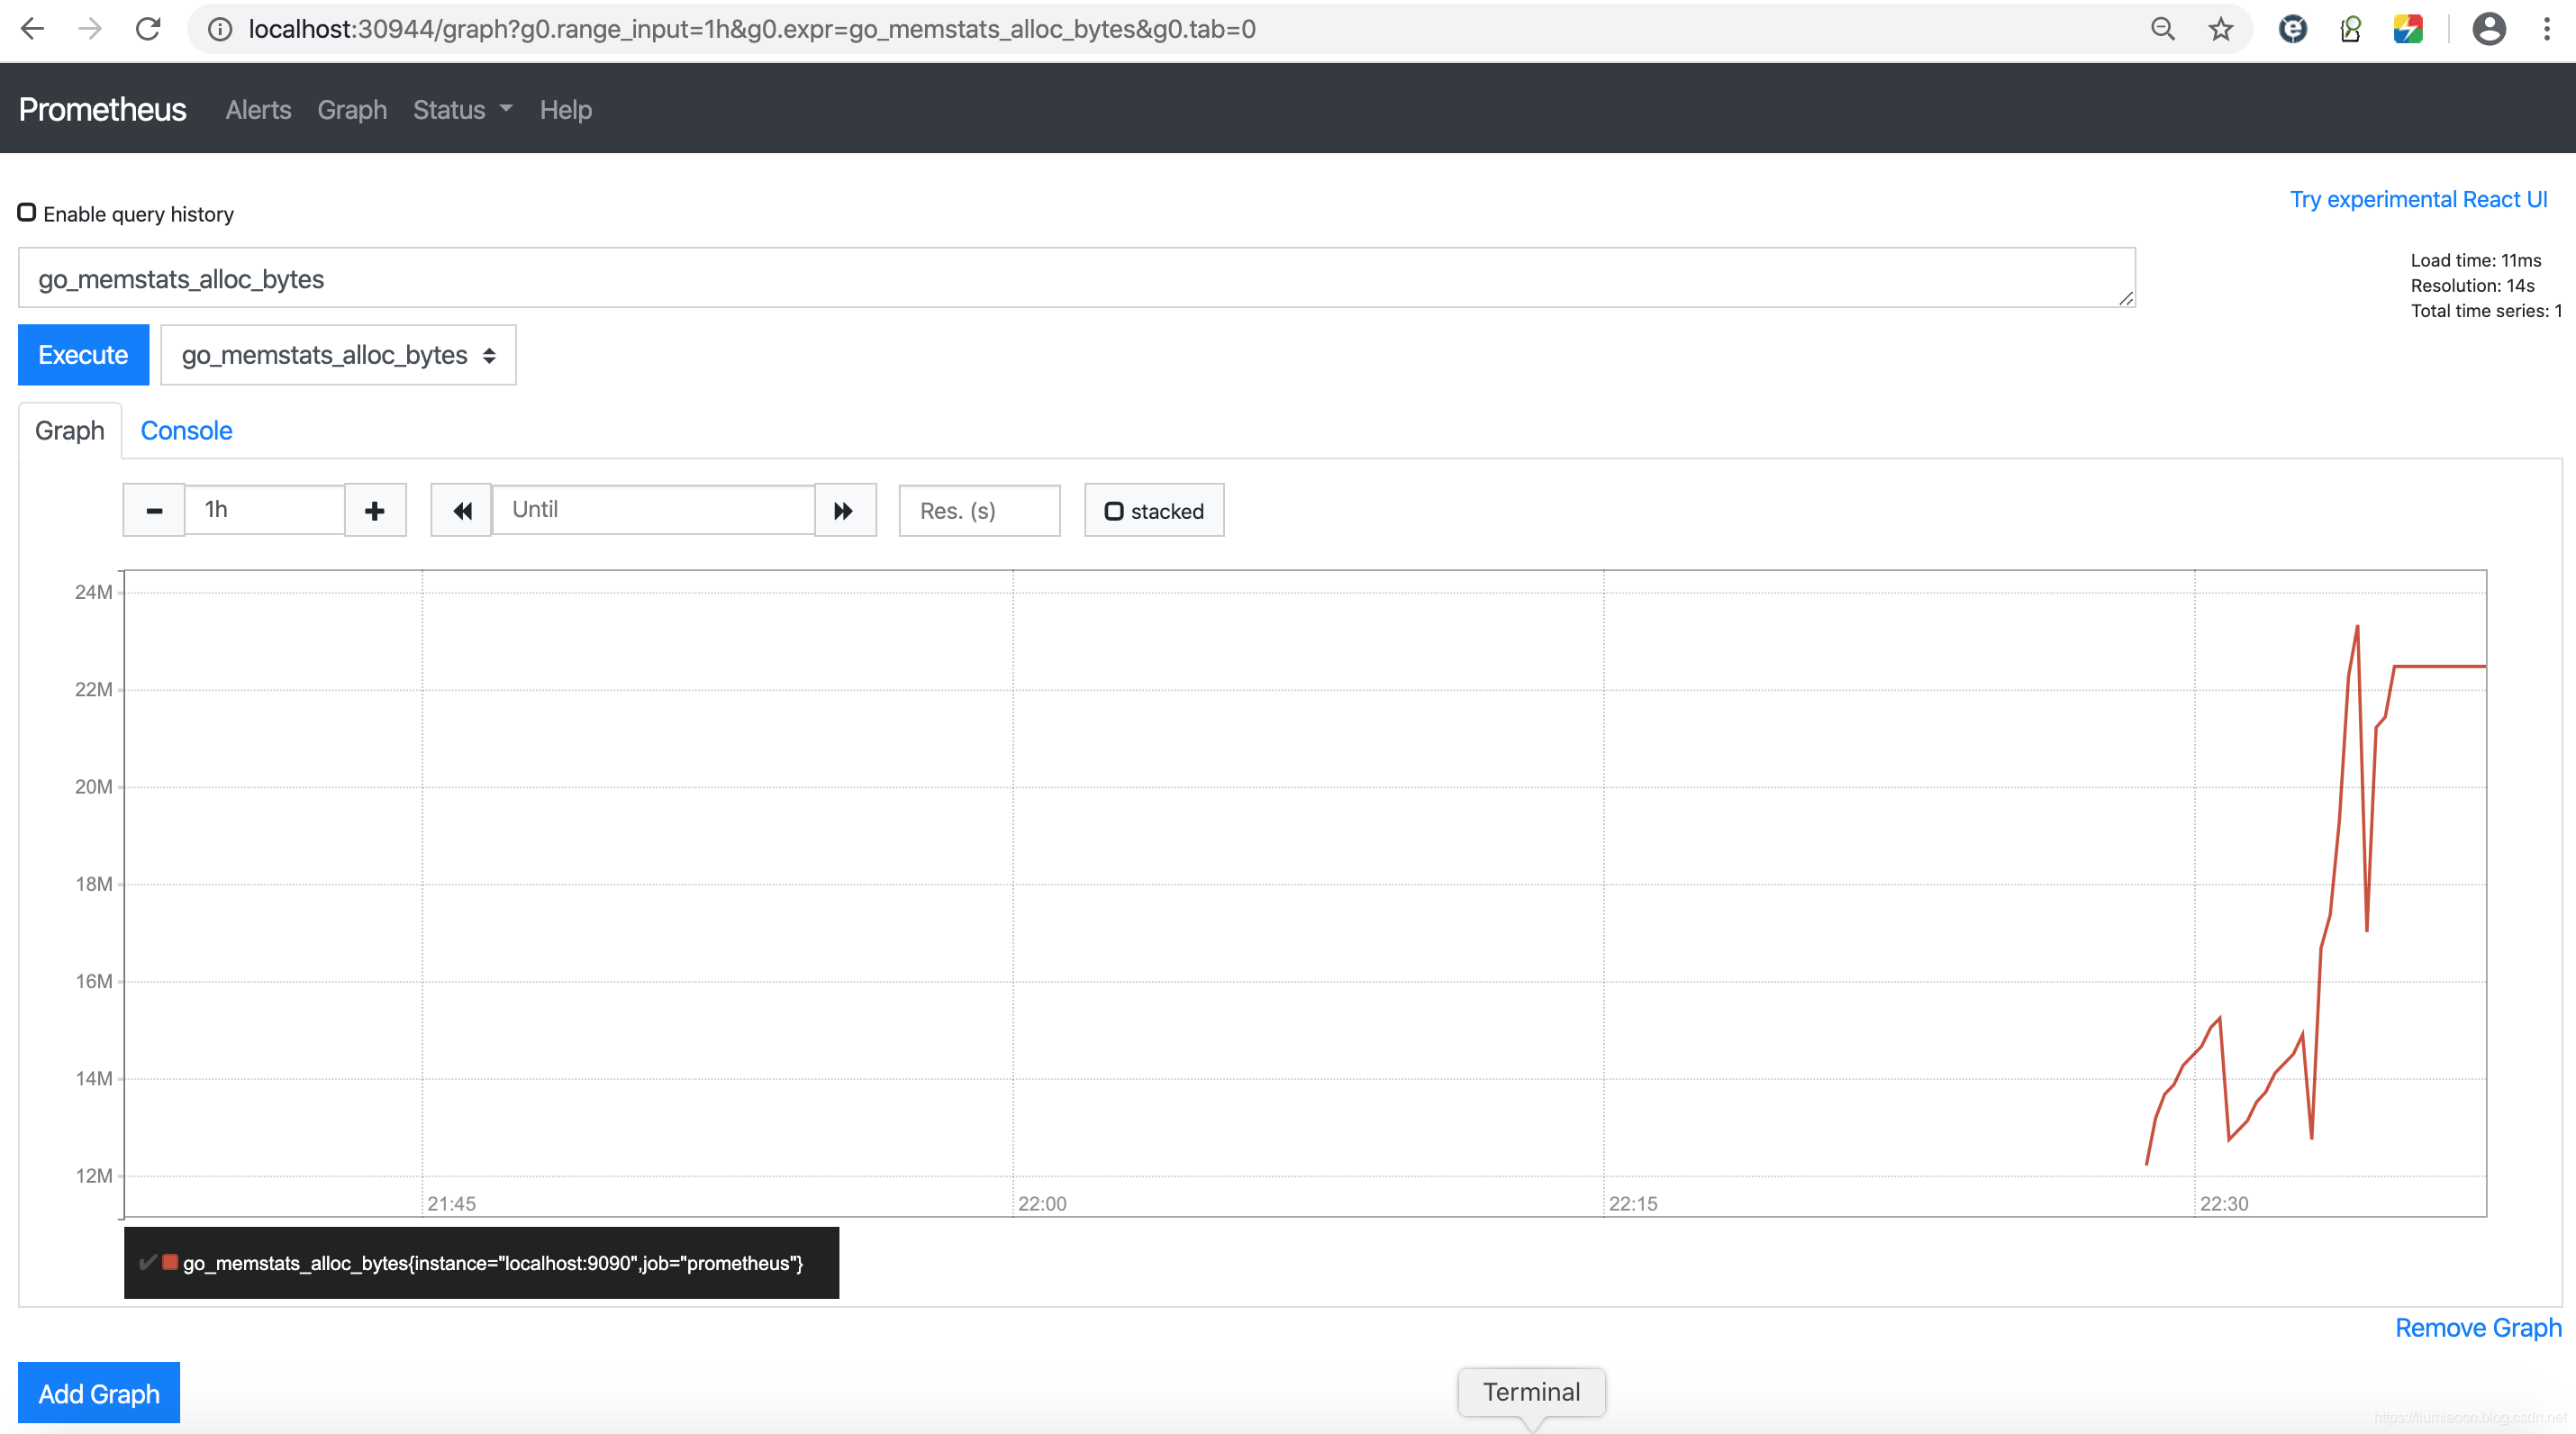Click the Prometheus logo icon

(101, 110)
